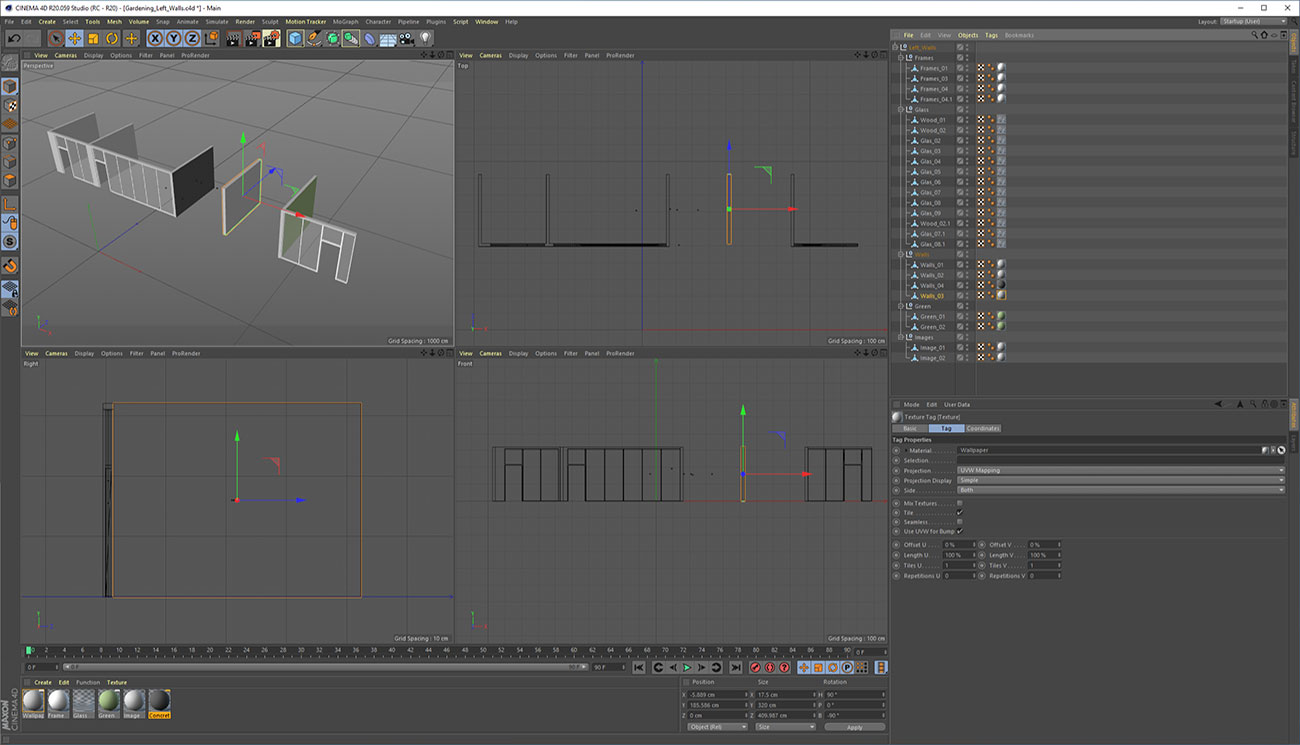The image size is (1300, 745).
Task: Open the Projection dropdown
Action: click(x=1121, y=470)
